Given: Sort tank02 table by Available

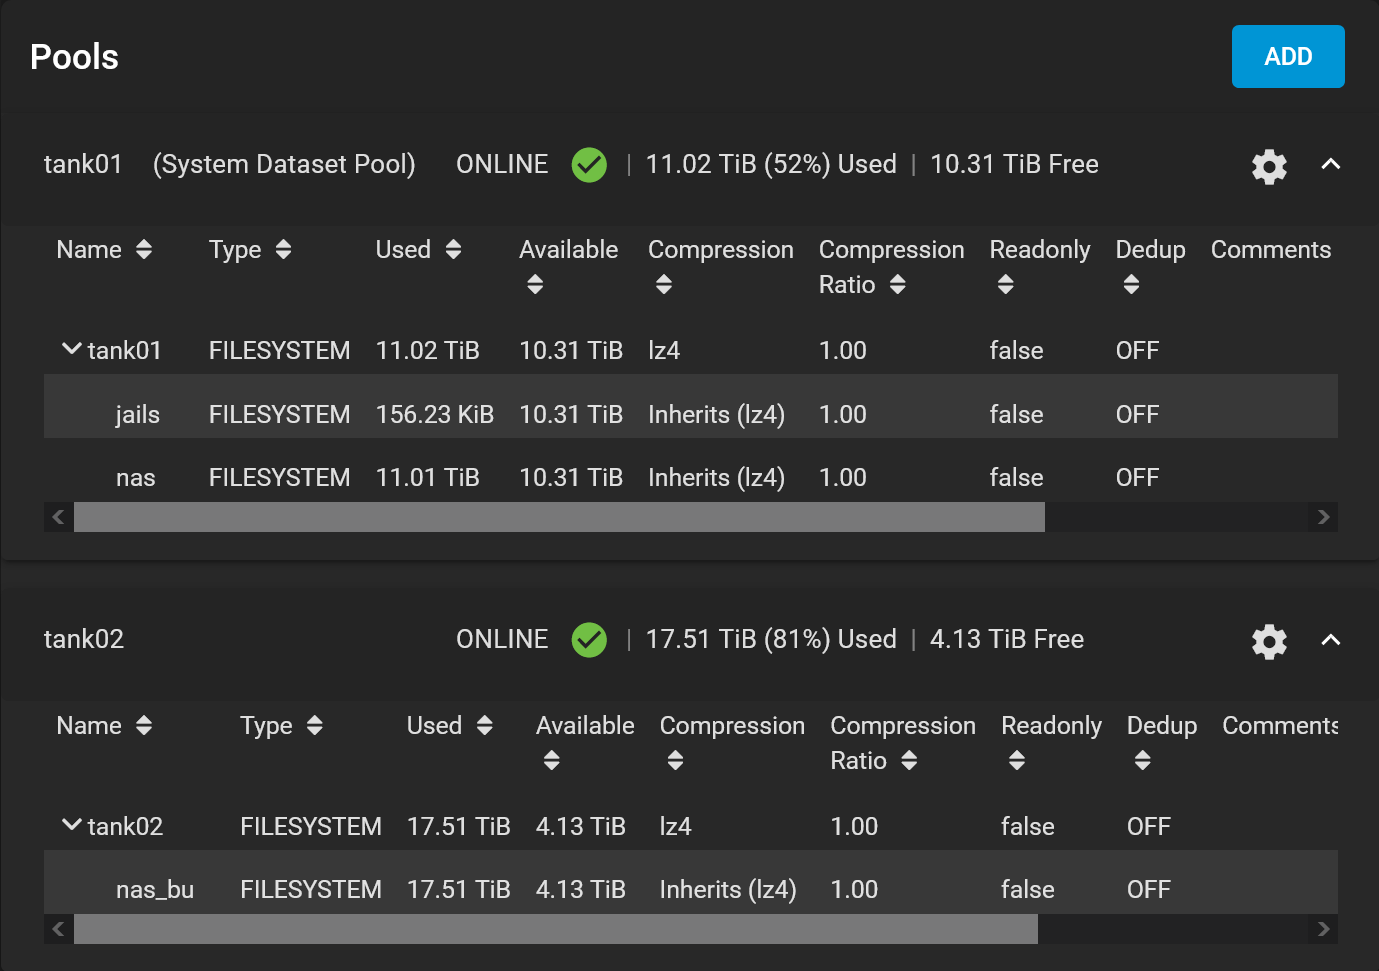Looking at the screenshot, I should [551, 761].
